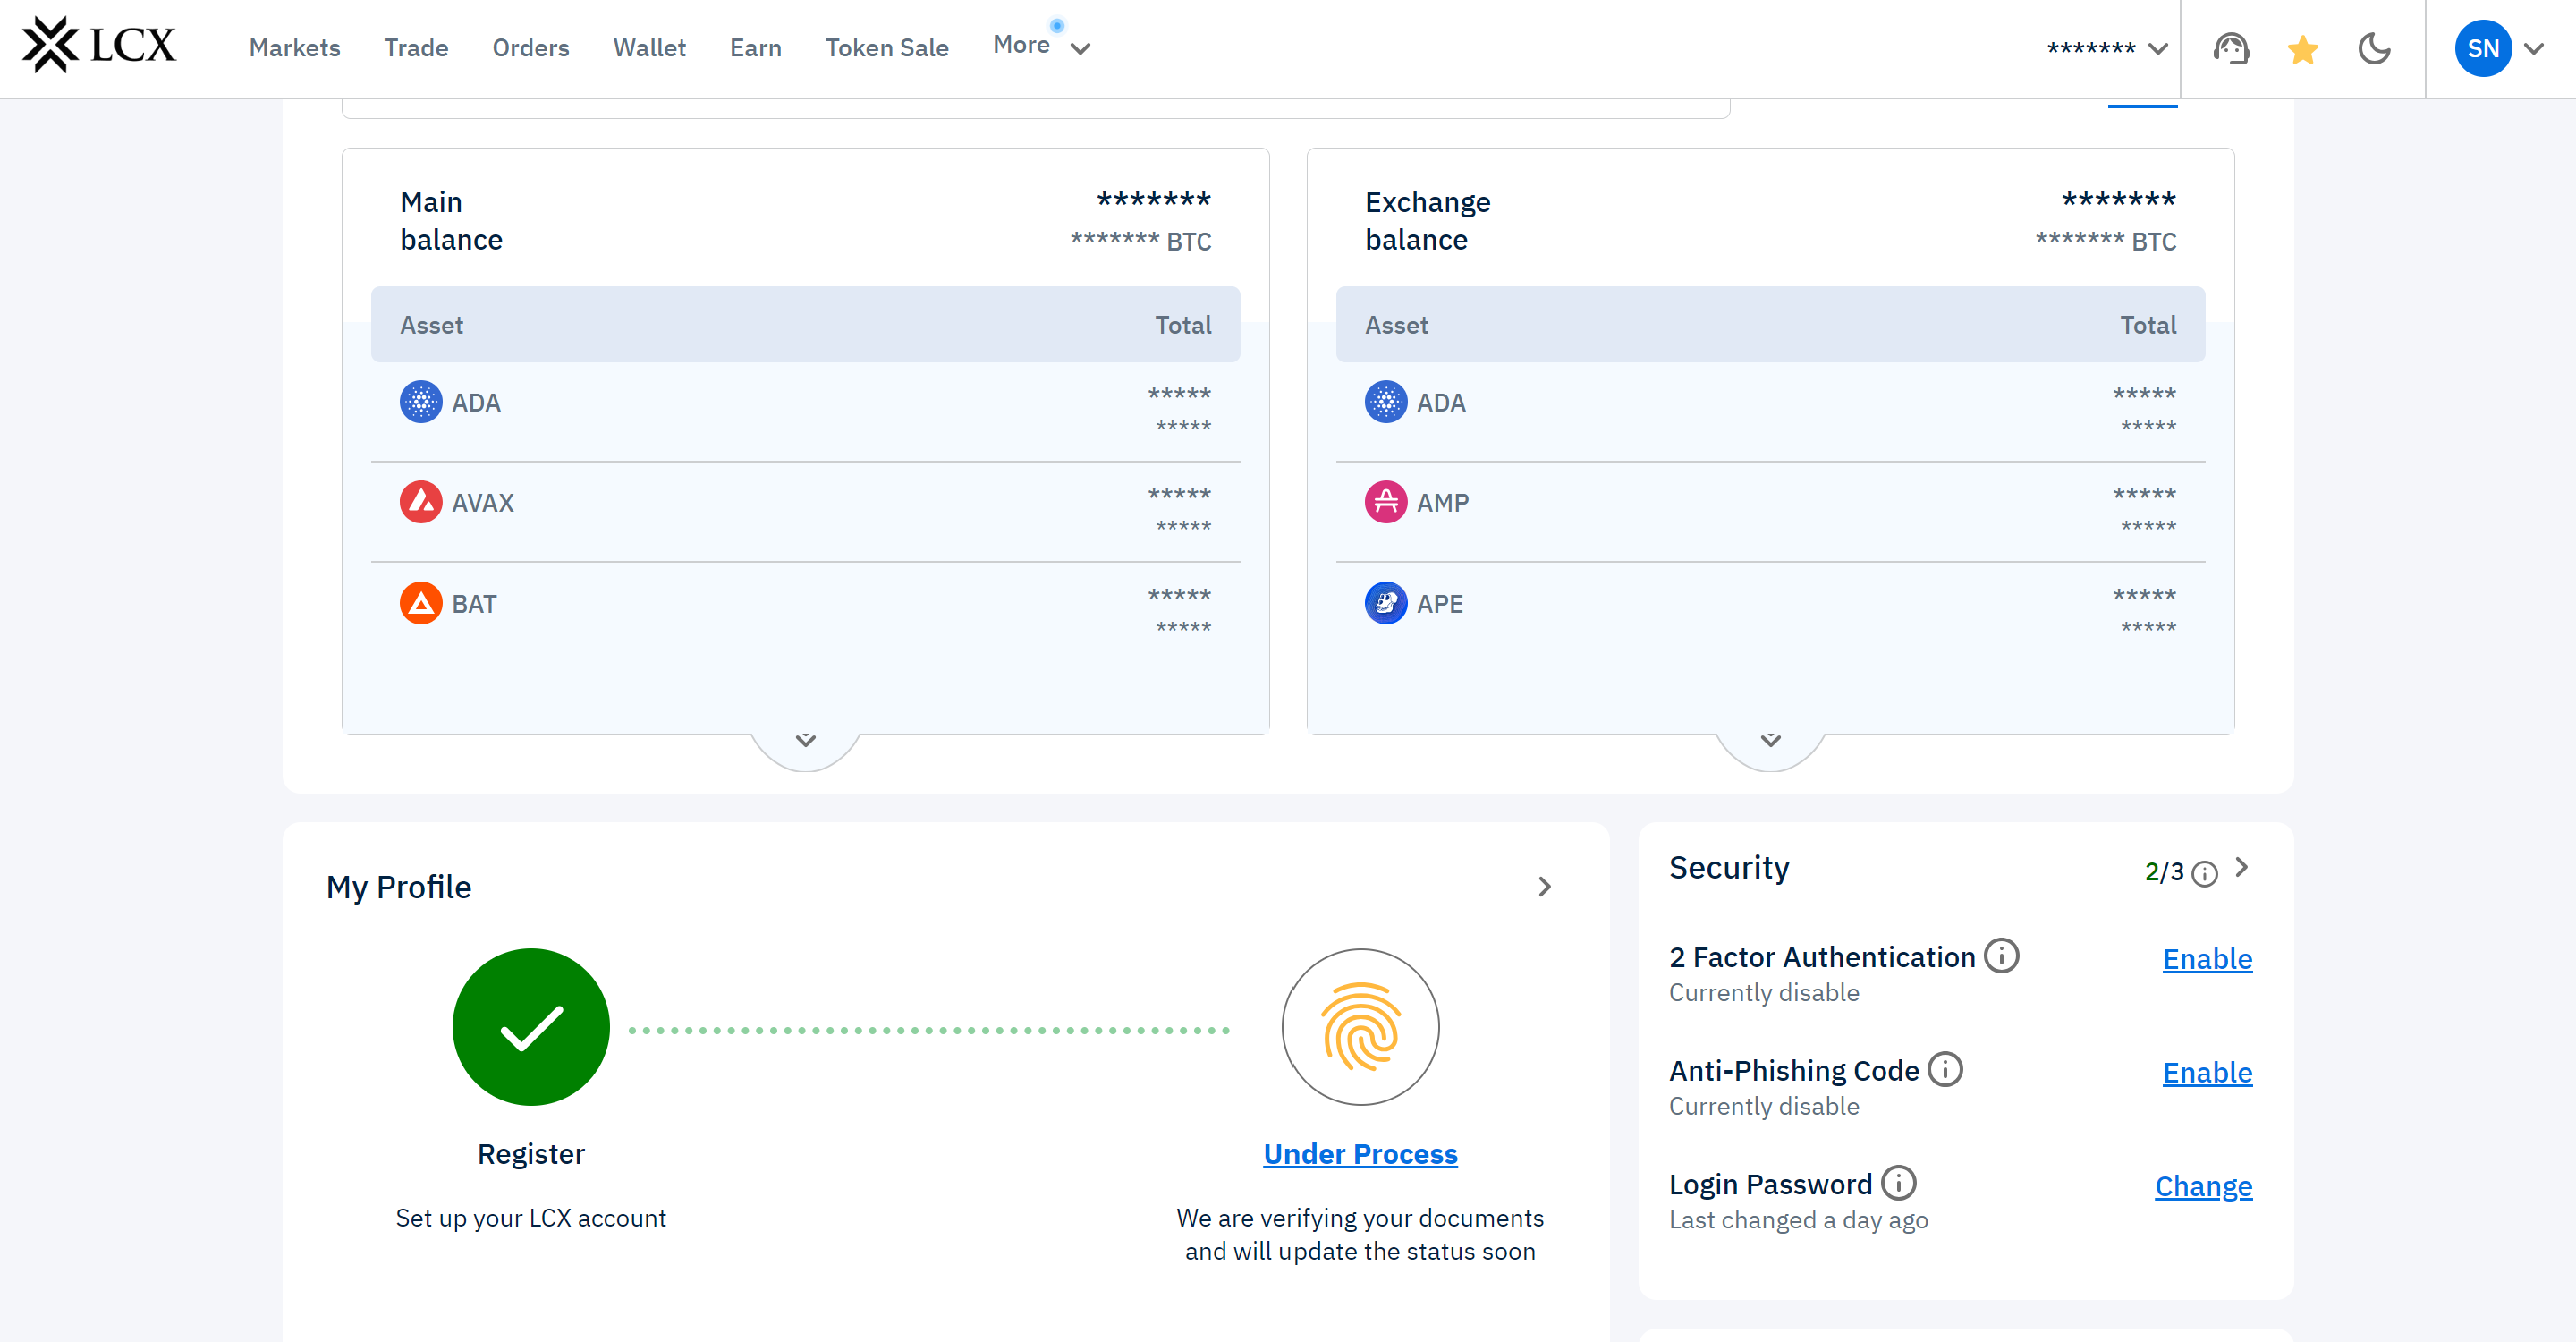Click the Under Process link
The image size is (2576, 1342).
pos(1360,1154)
